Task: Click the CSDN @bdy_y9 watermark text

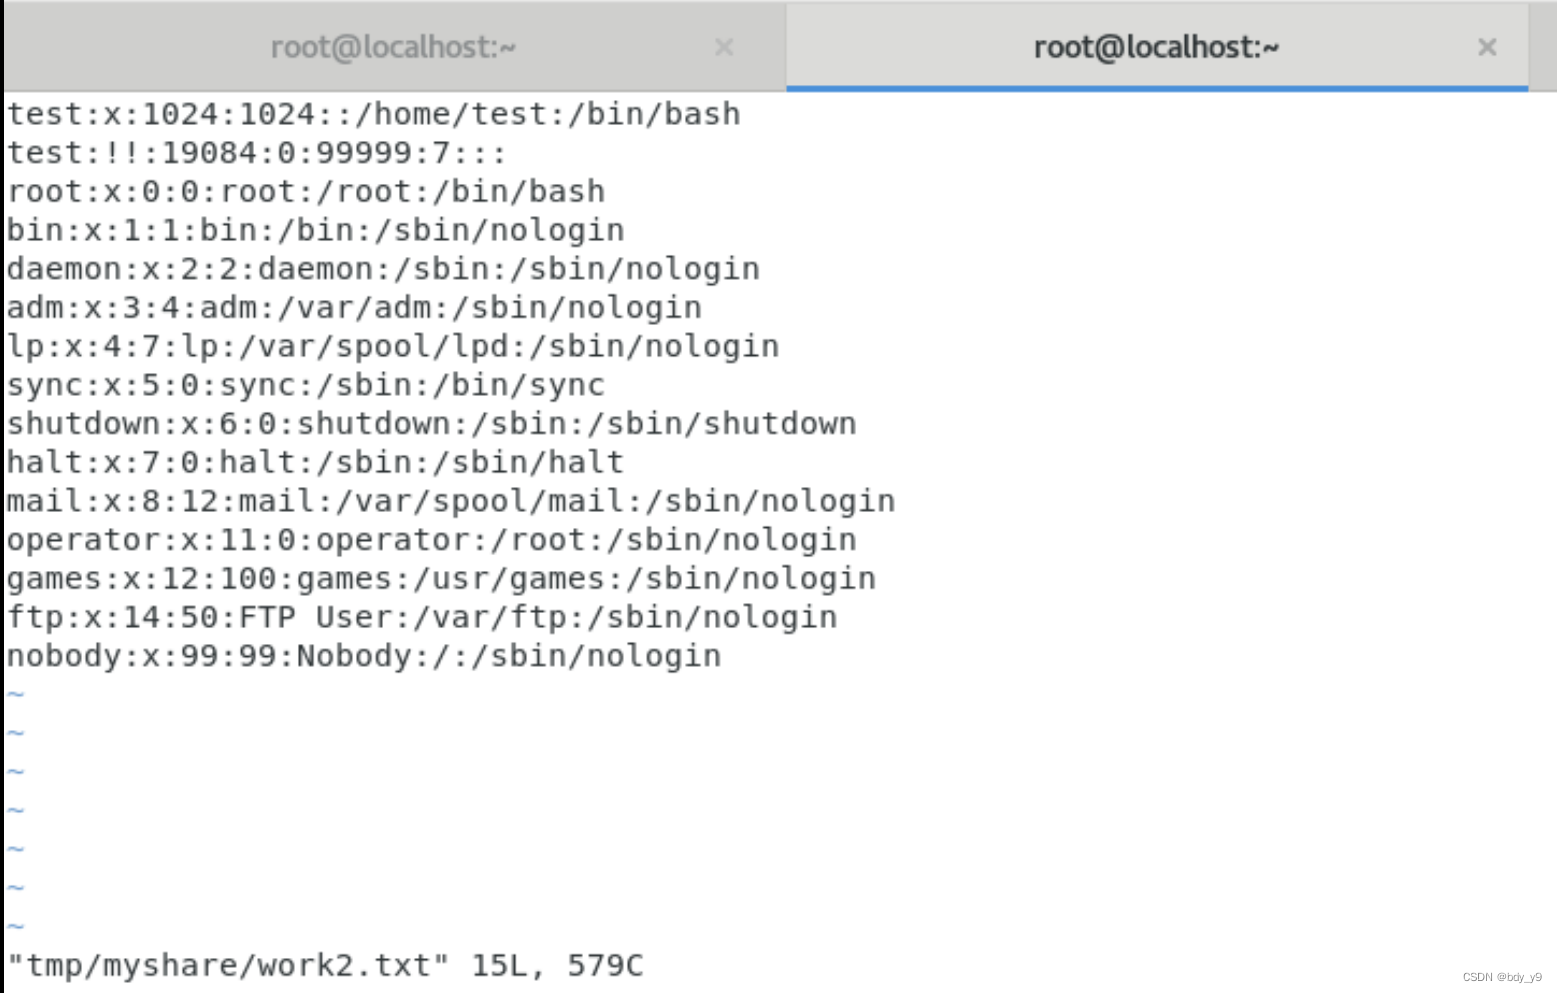Action: [x=1501, y=977]
